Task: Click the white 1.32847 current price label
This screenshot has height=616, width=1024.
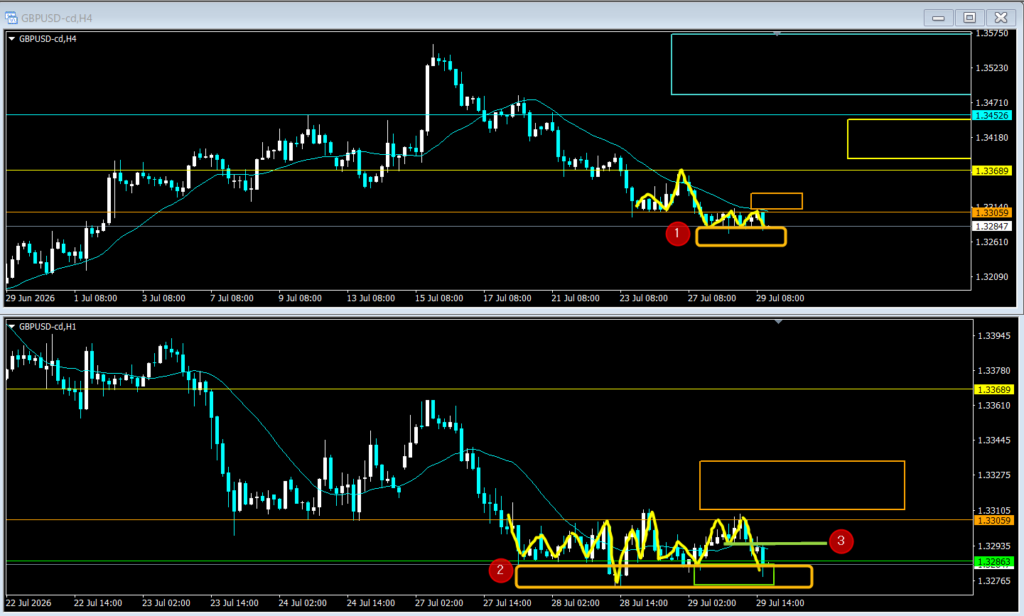Action: (992, 226)
